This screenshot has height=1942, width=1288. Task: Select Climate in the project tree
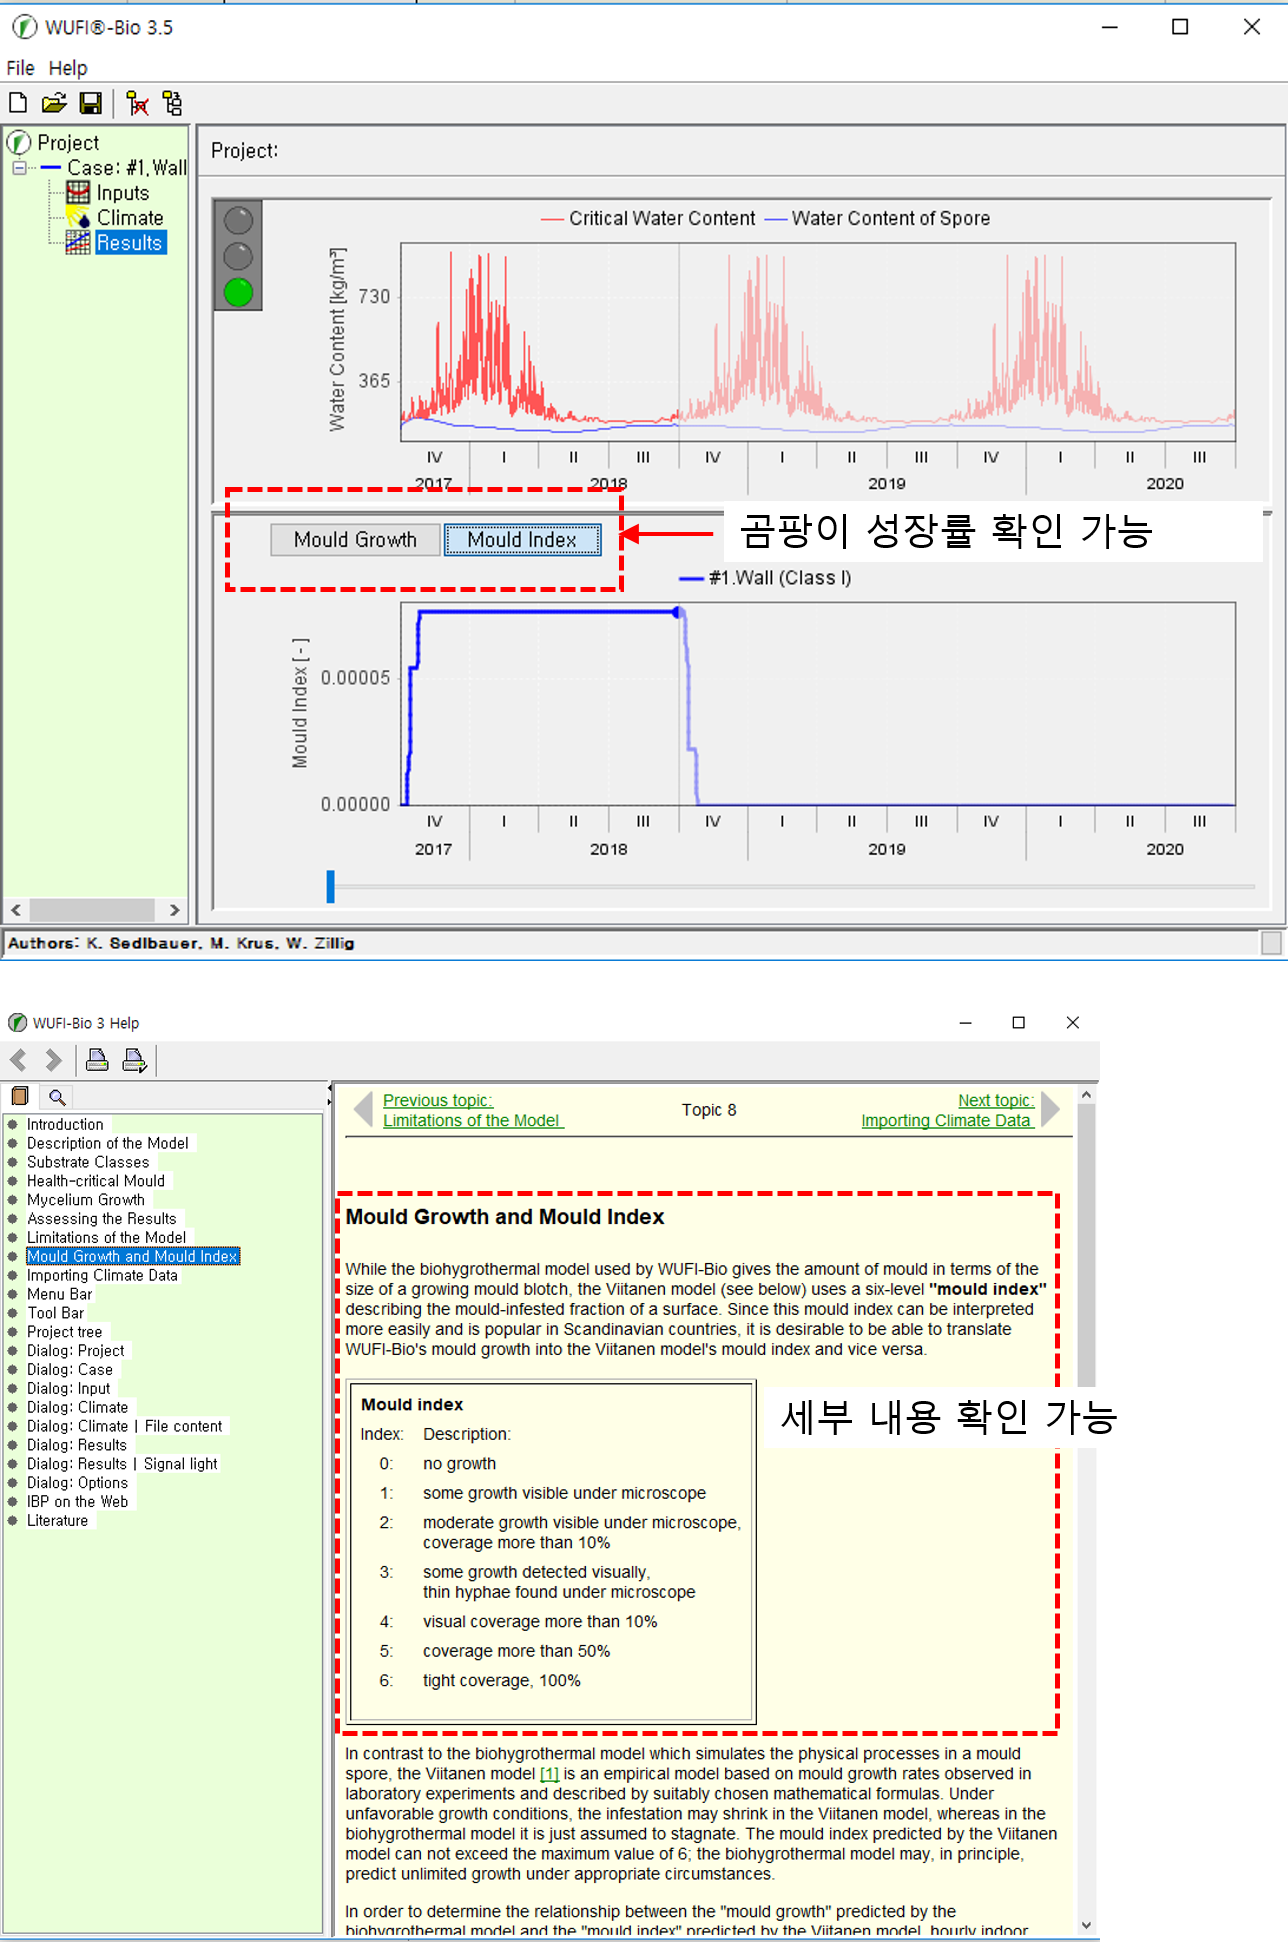click(129, 218)
